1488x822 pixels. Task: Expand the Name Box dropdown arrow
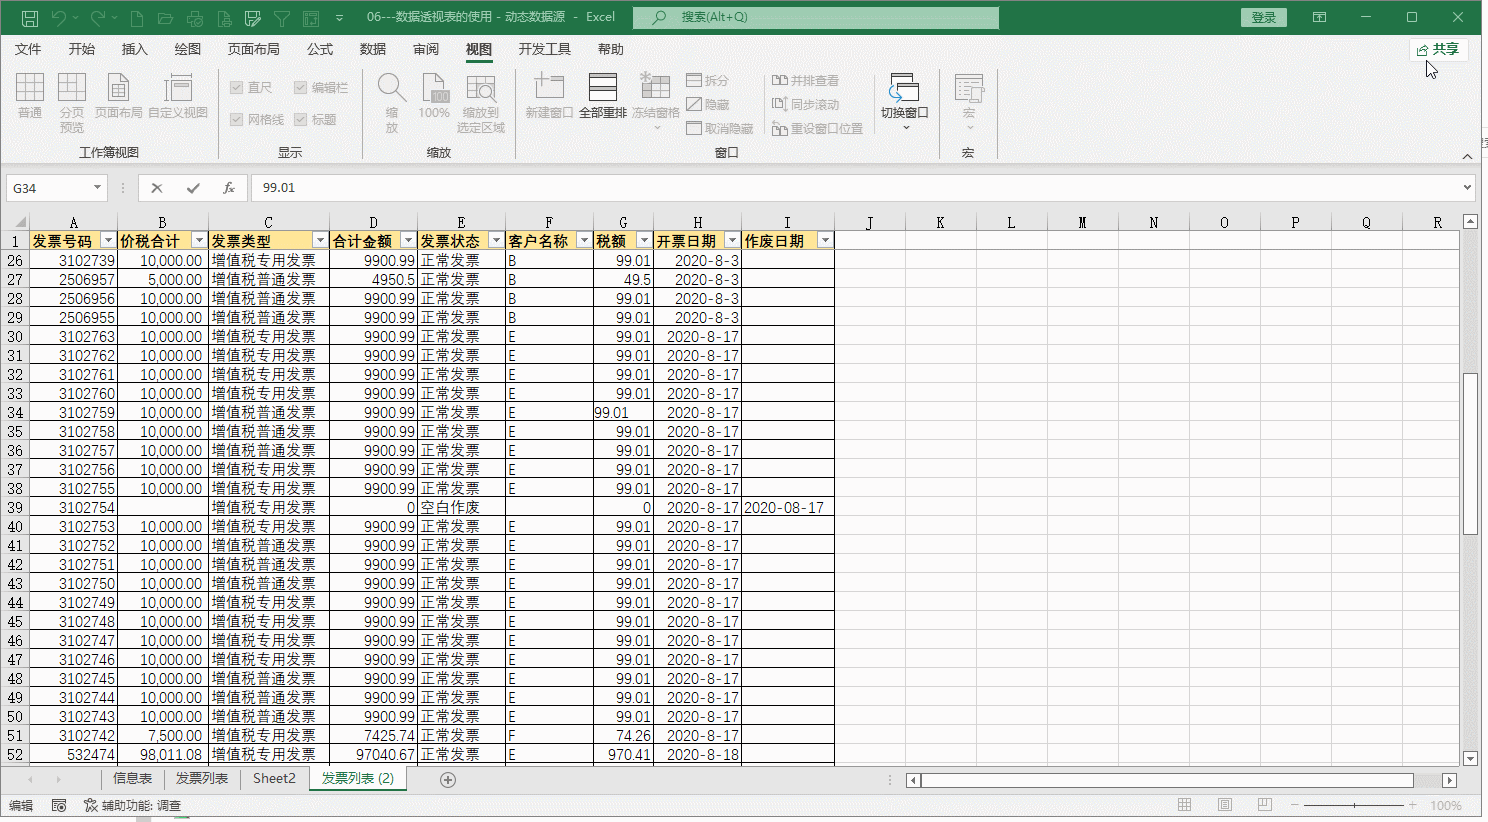tap(97, 188)
